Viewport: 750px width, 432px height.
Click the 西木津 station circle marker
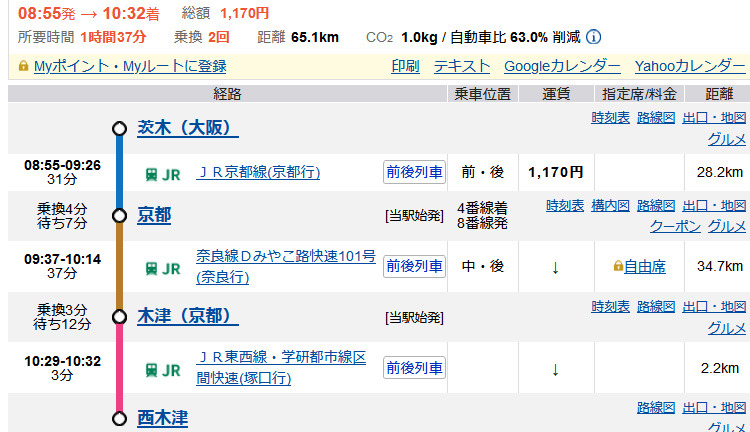tap(119, 419)
